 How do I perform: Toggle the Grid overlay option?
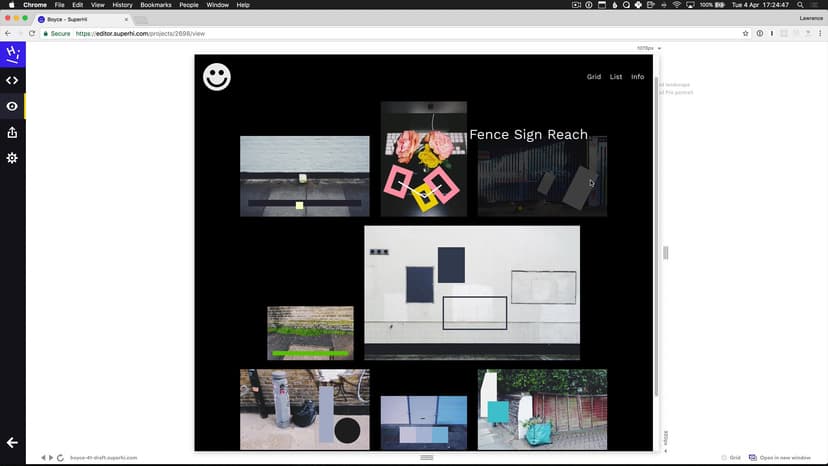tap(730, 457)
